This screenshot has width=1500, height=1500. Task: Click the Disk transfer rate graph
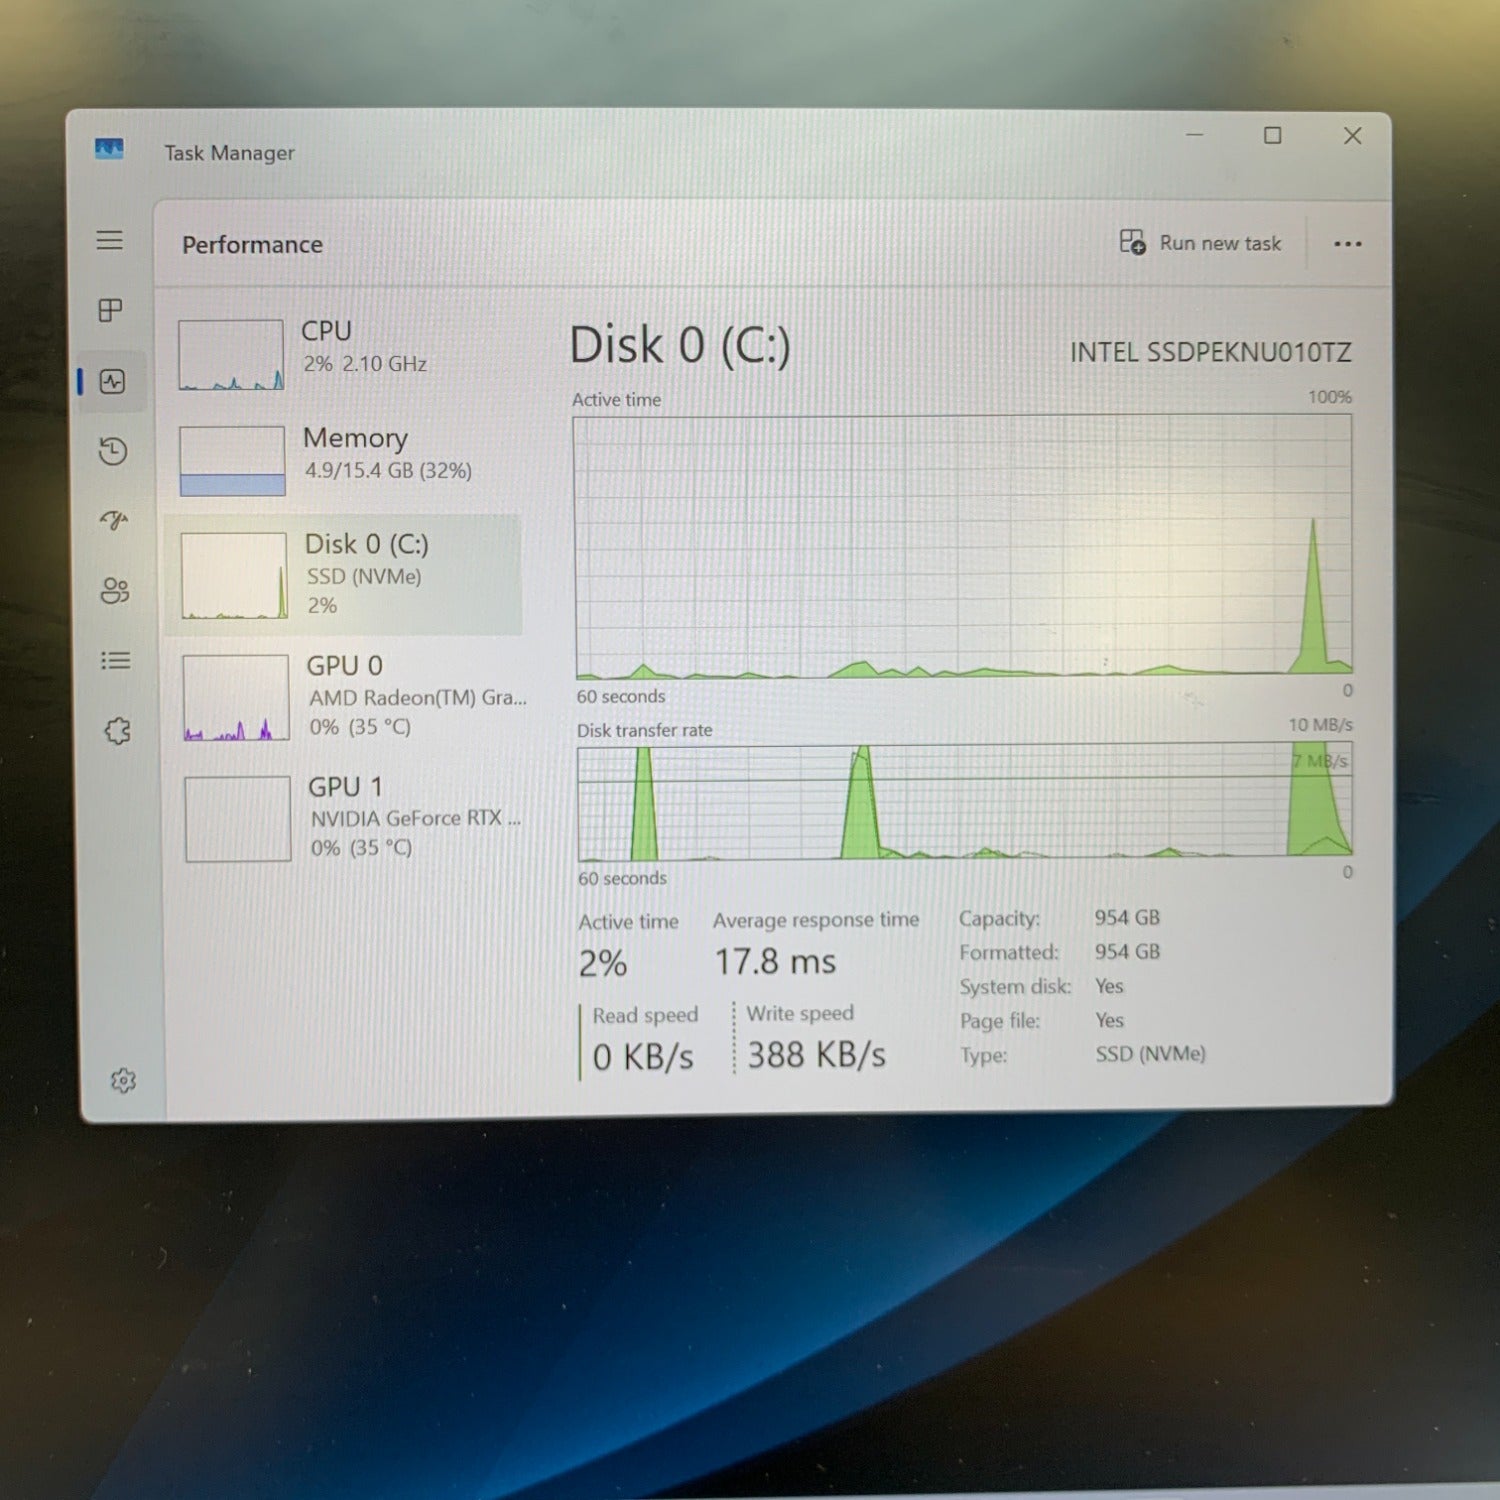pos(965,801)
